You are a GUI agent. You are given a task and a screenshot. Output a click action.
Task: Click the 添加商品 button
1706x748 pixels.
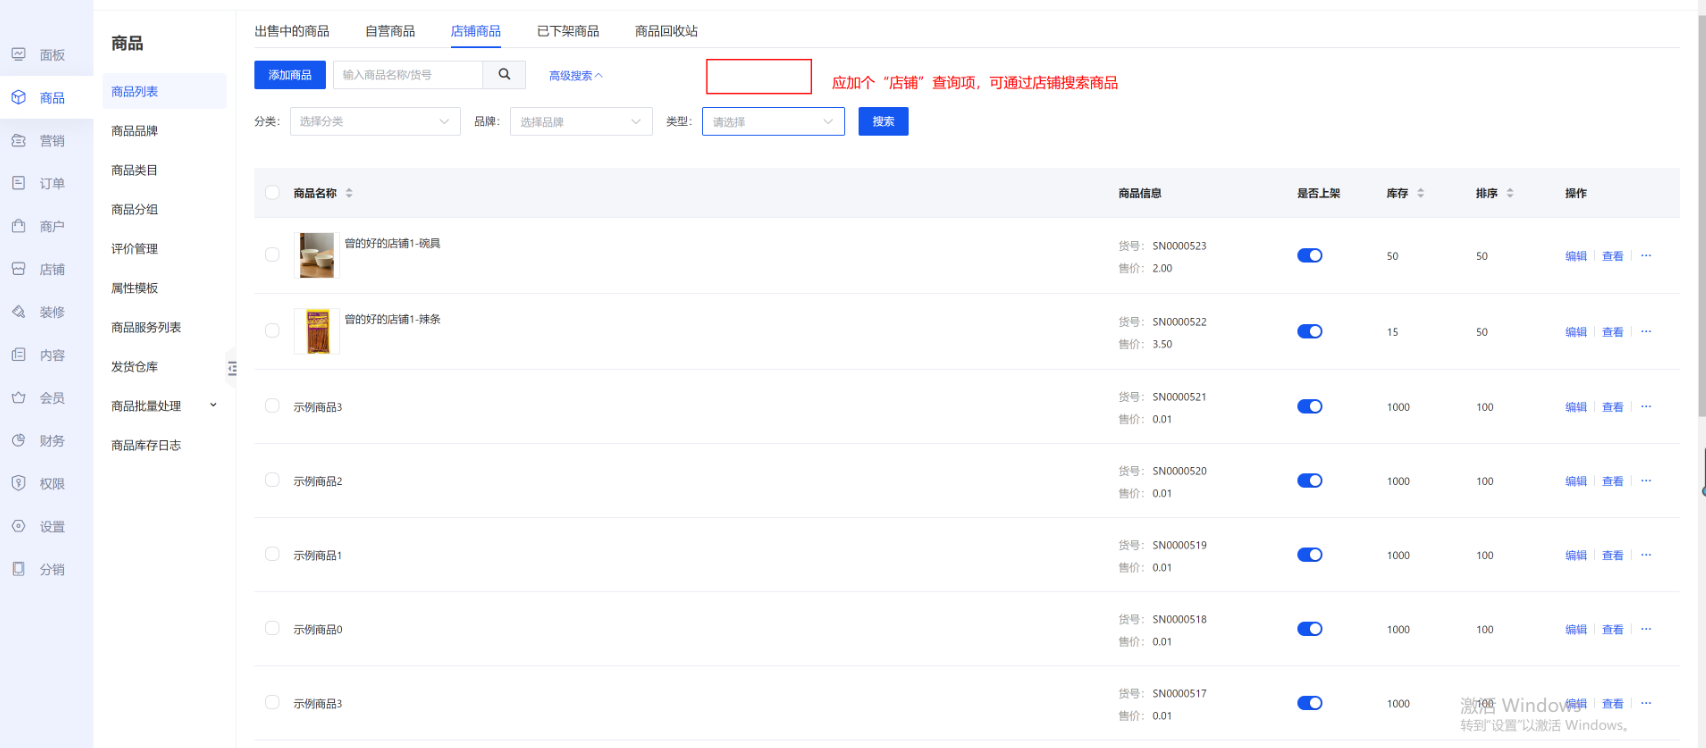click(290, 75)
